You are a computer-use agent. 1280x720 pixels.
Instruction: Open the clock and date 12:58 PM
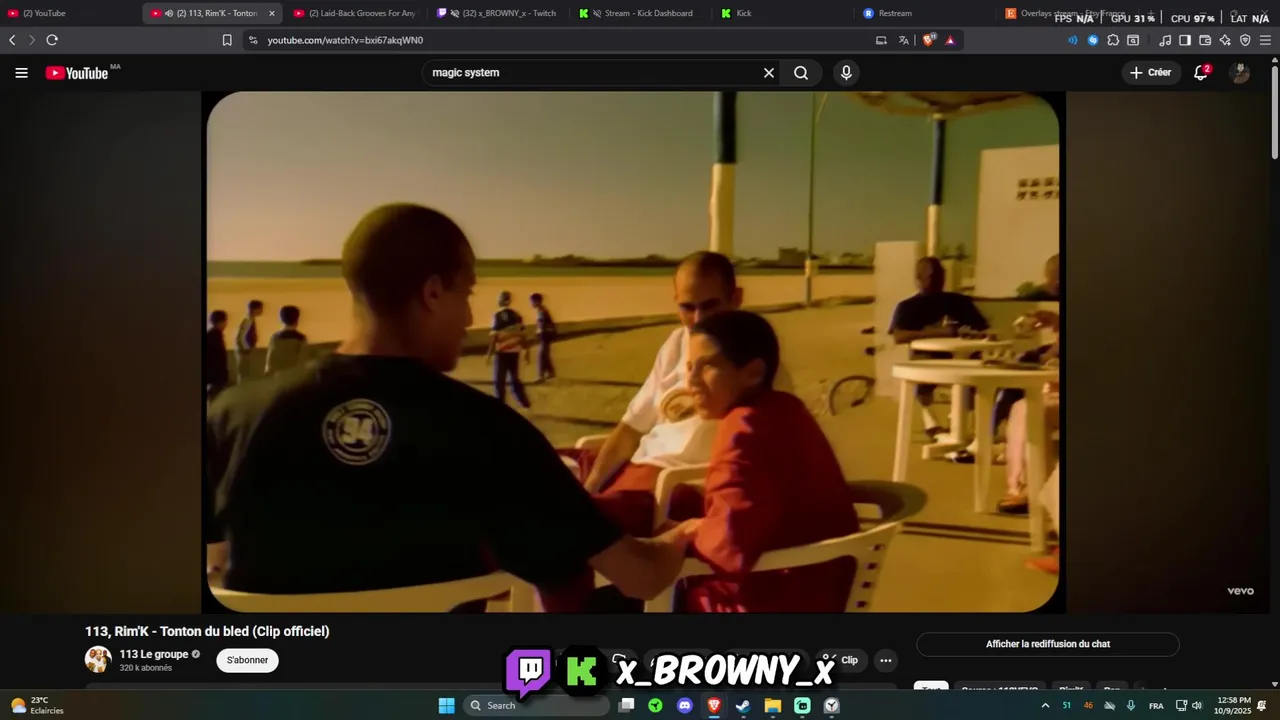click(1232, 705)
